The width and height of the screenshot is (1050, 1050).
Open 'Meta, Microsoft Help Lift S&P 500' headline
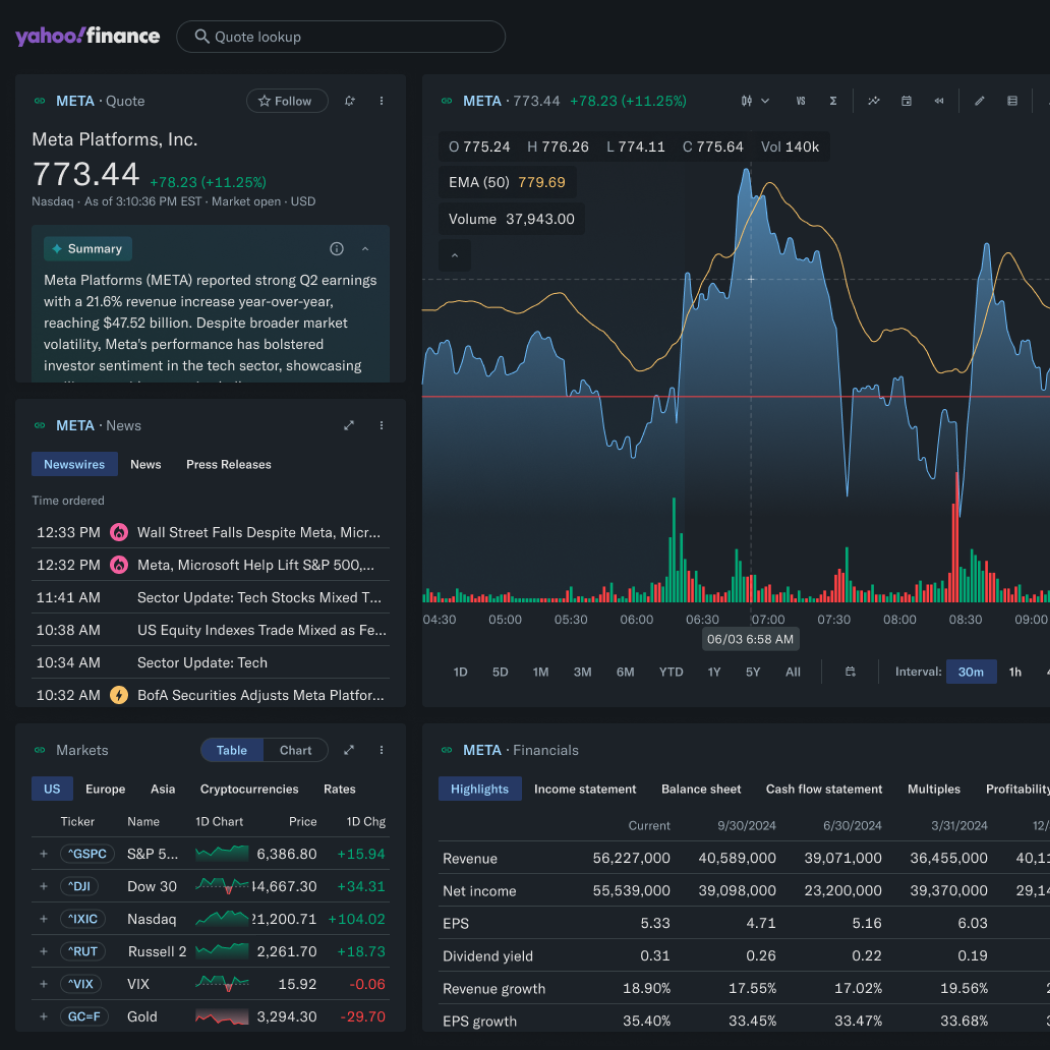(x=255, y=565)
